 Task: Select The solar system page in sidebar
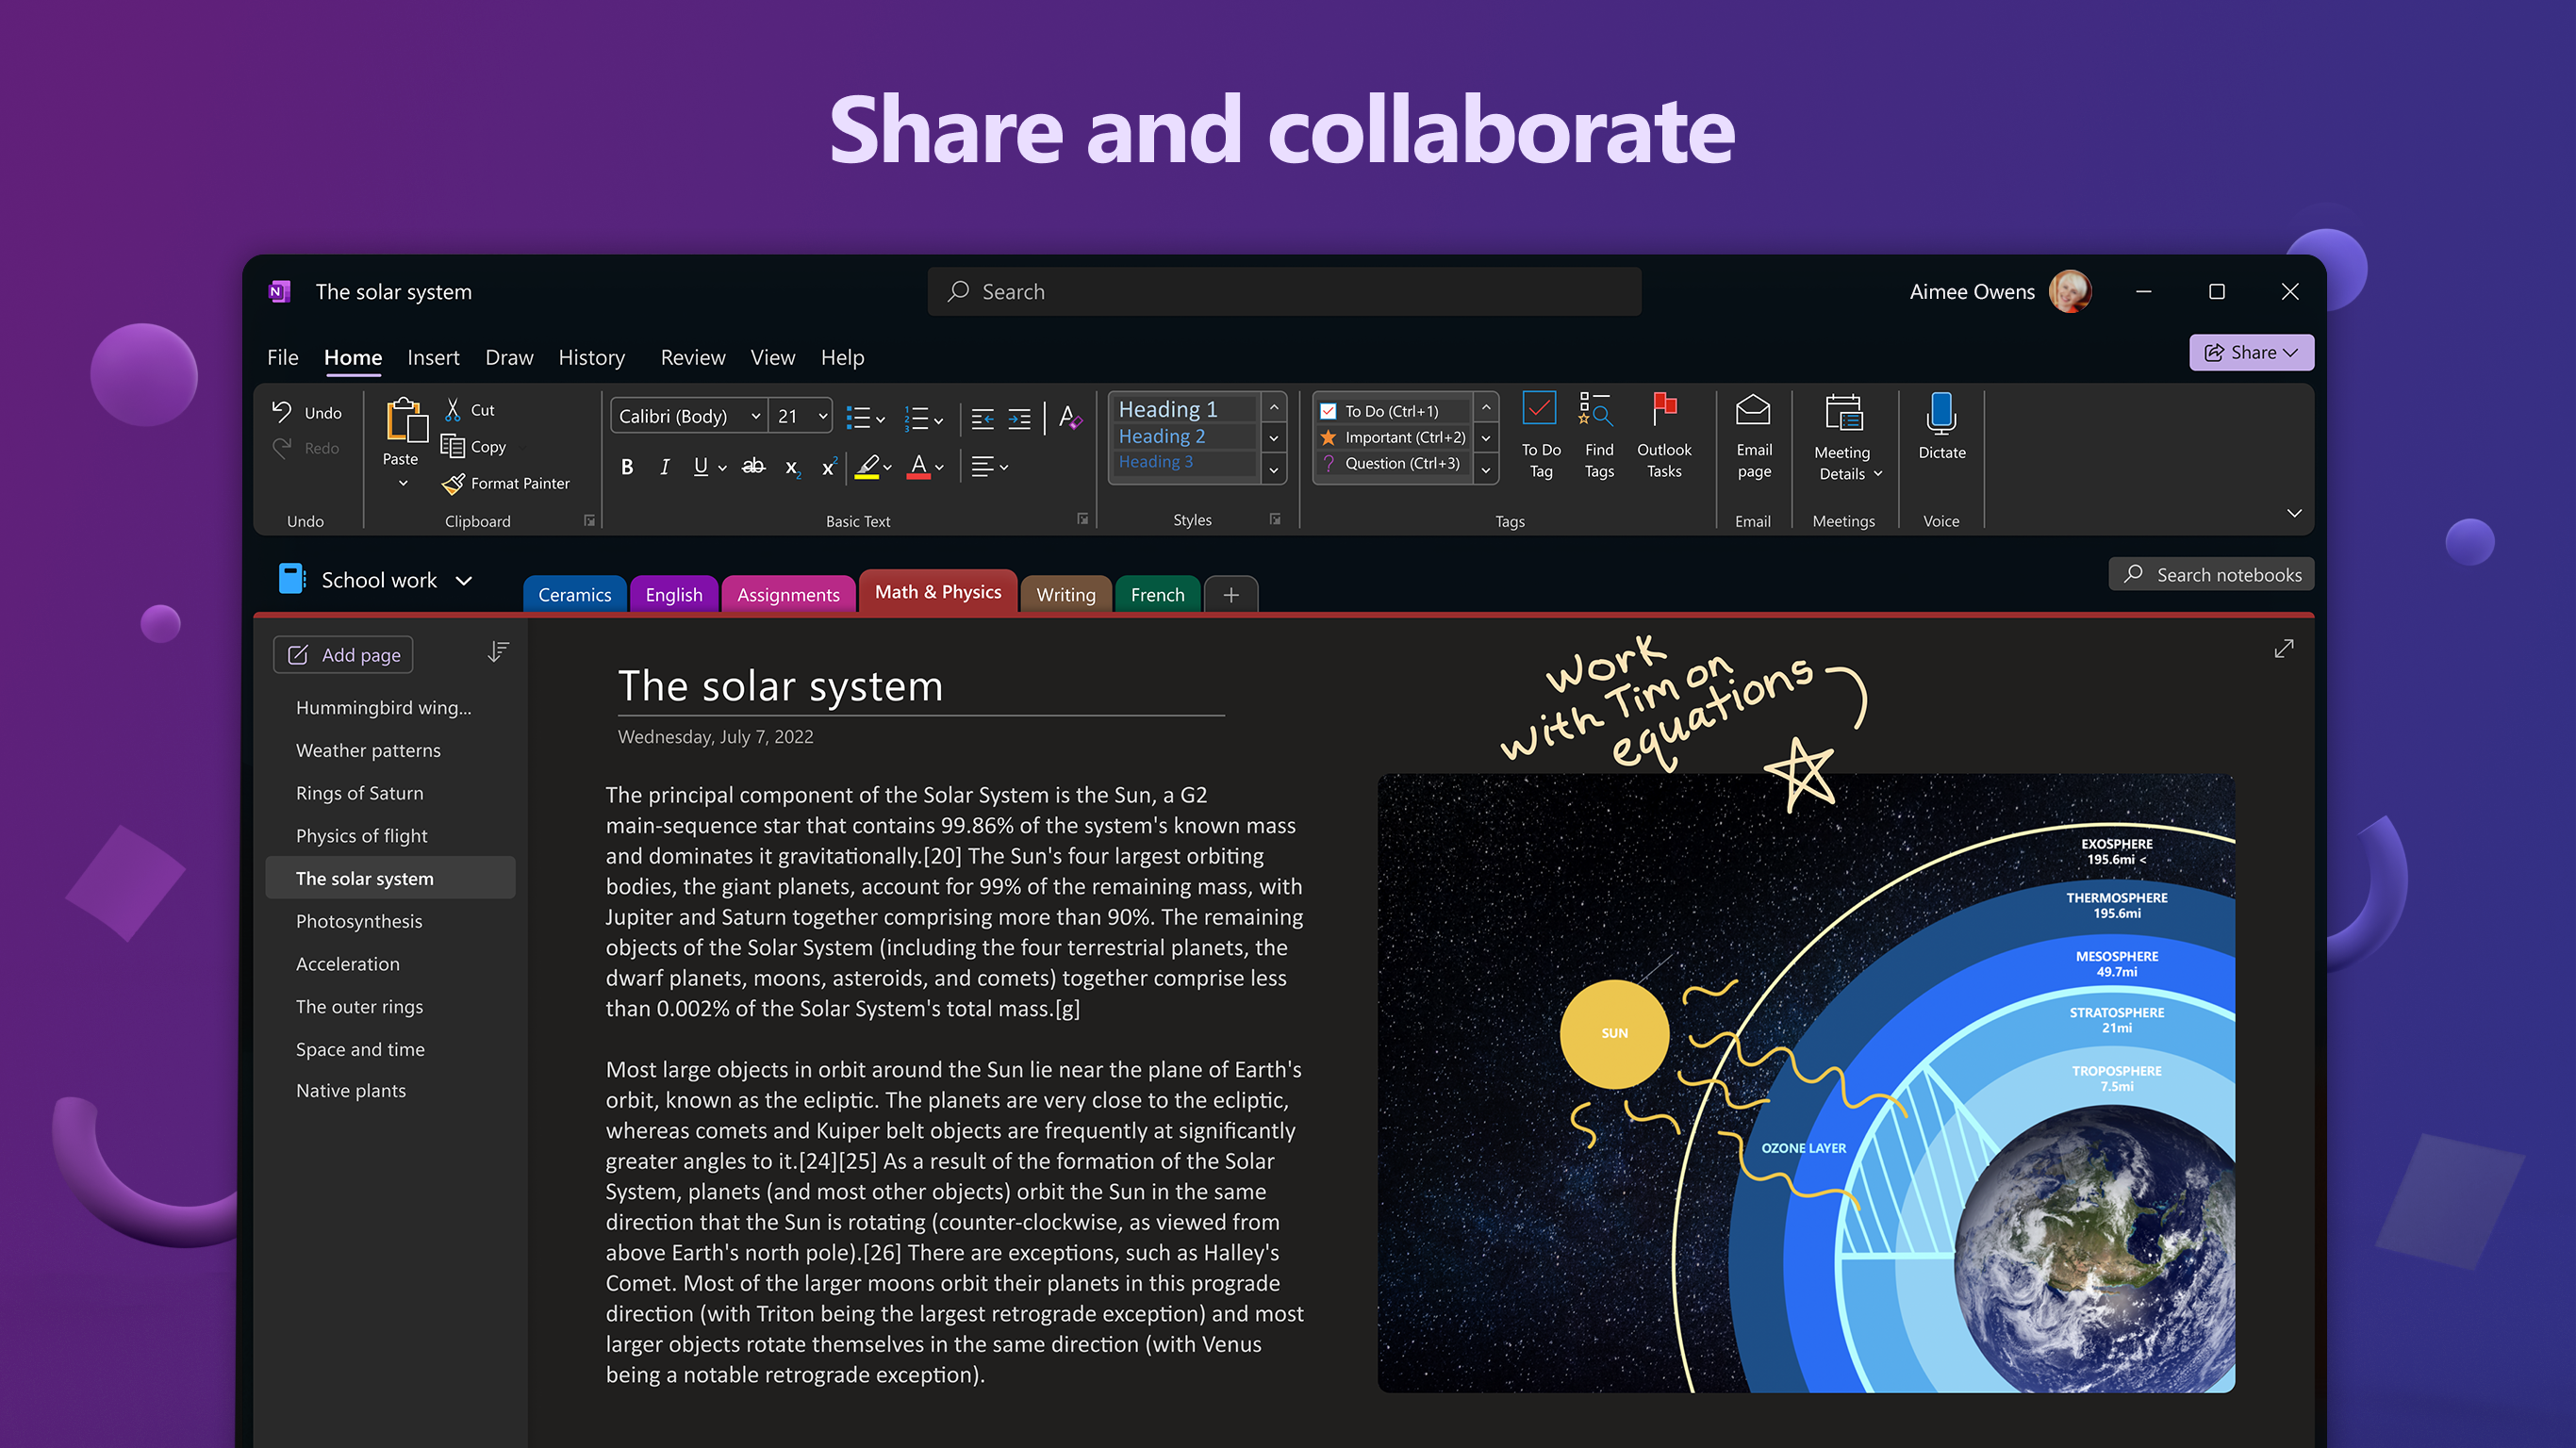click(x=365, y=877)
